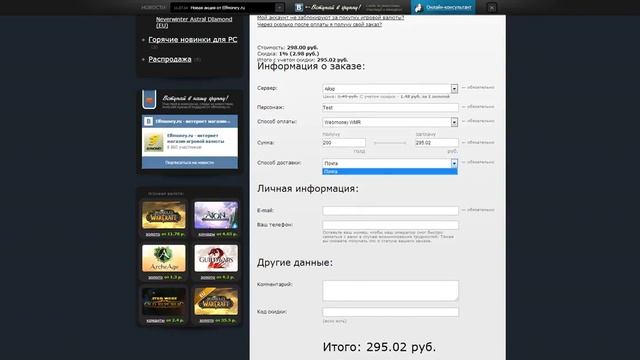Open the Распродажа category link
This screenshot has width=640, height=360.
coord(170,59)
